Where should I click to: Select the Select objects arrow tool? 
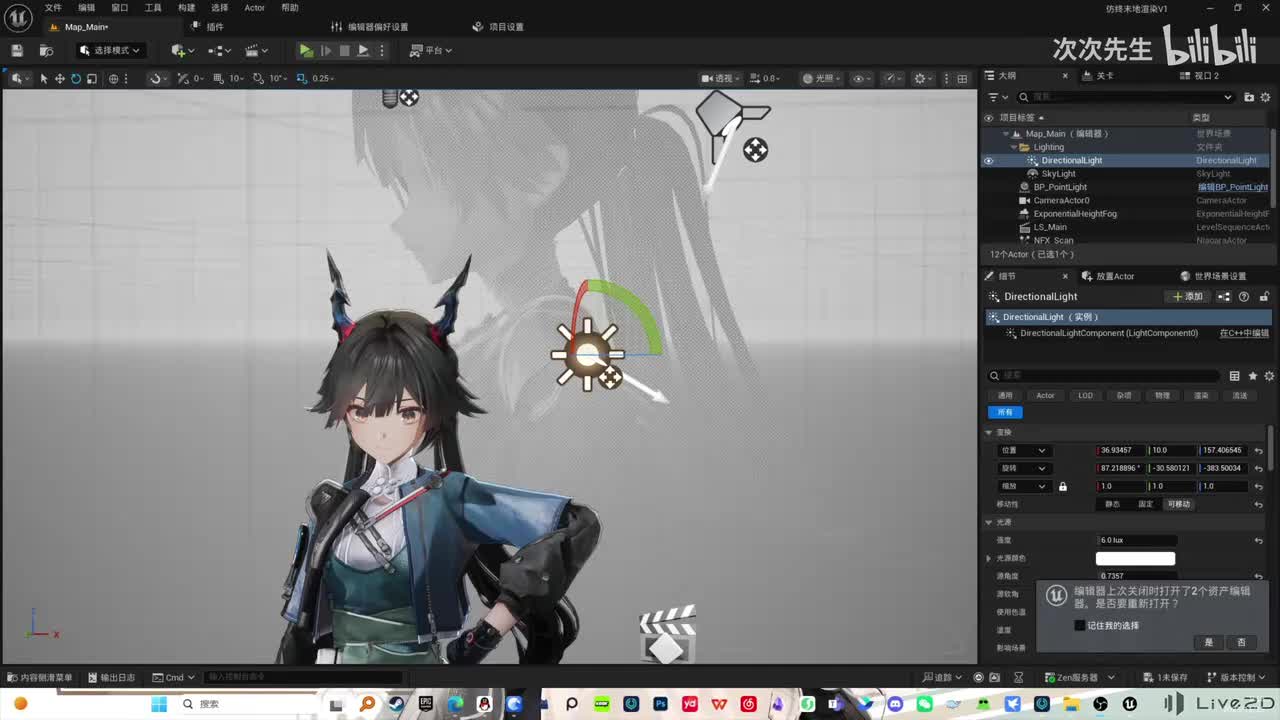coord(44,78)
